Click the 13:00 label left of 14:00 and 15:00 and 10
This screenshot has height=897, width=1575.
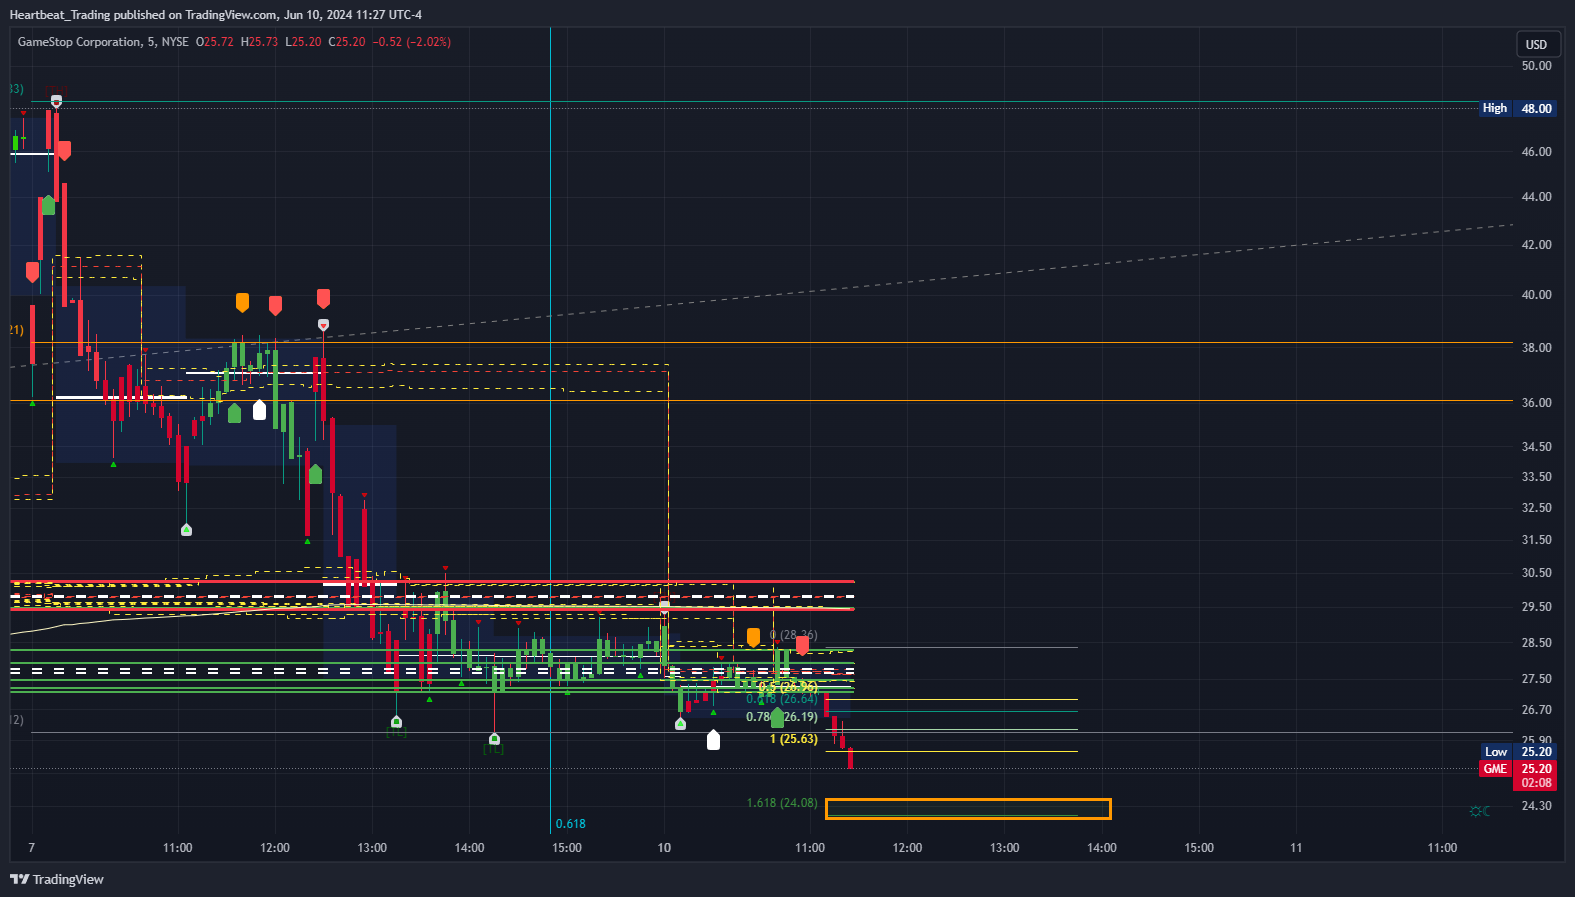[372, 848]
